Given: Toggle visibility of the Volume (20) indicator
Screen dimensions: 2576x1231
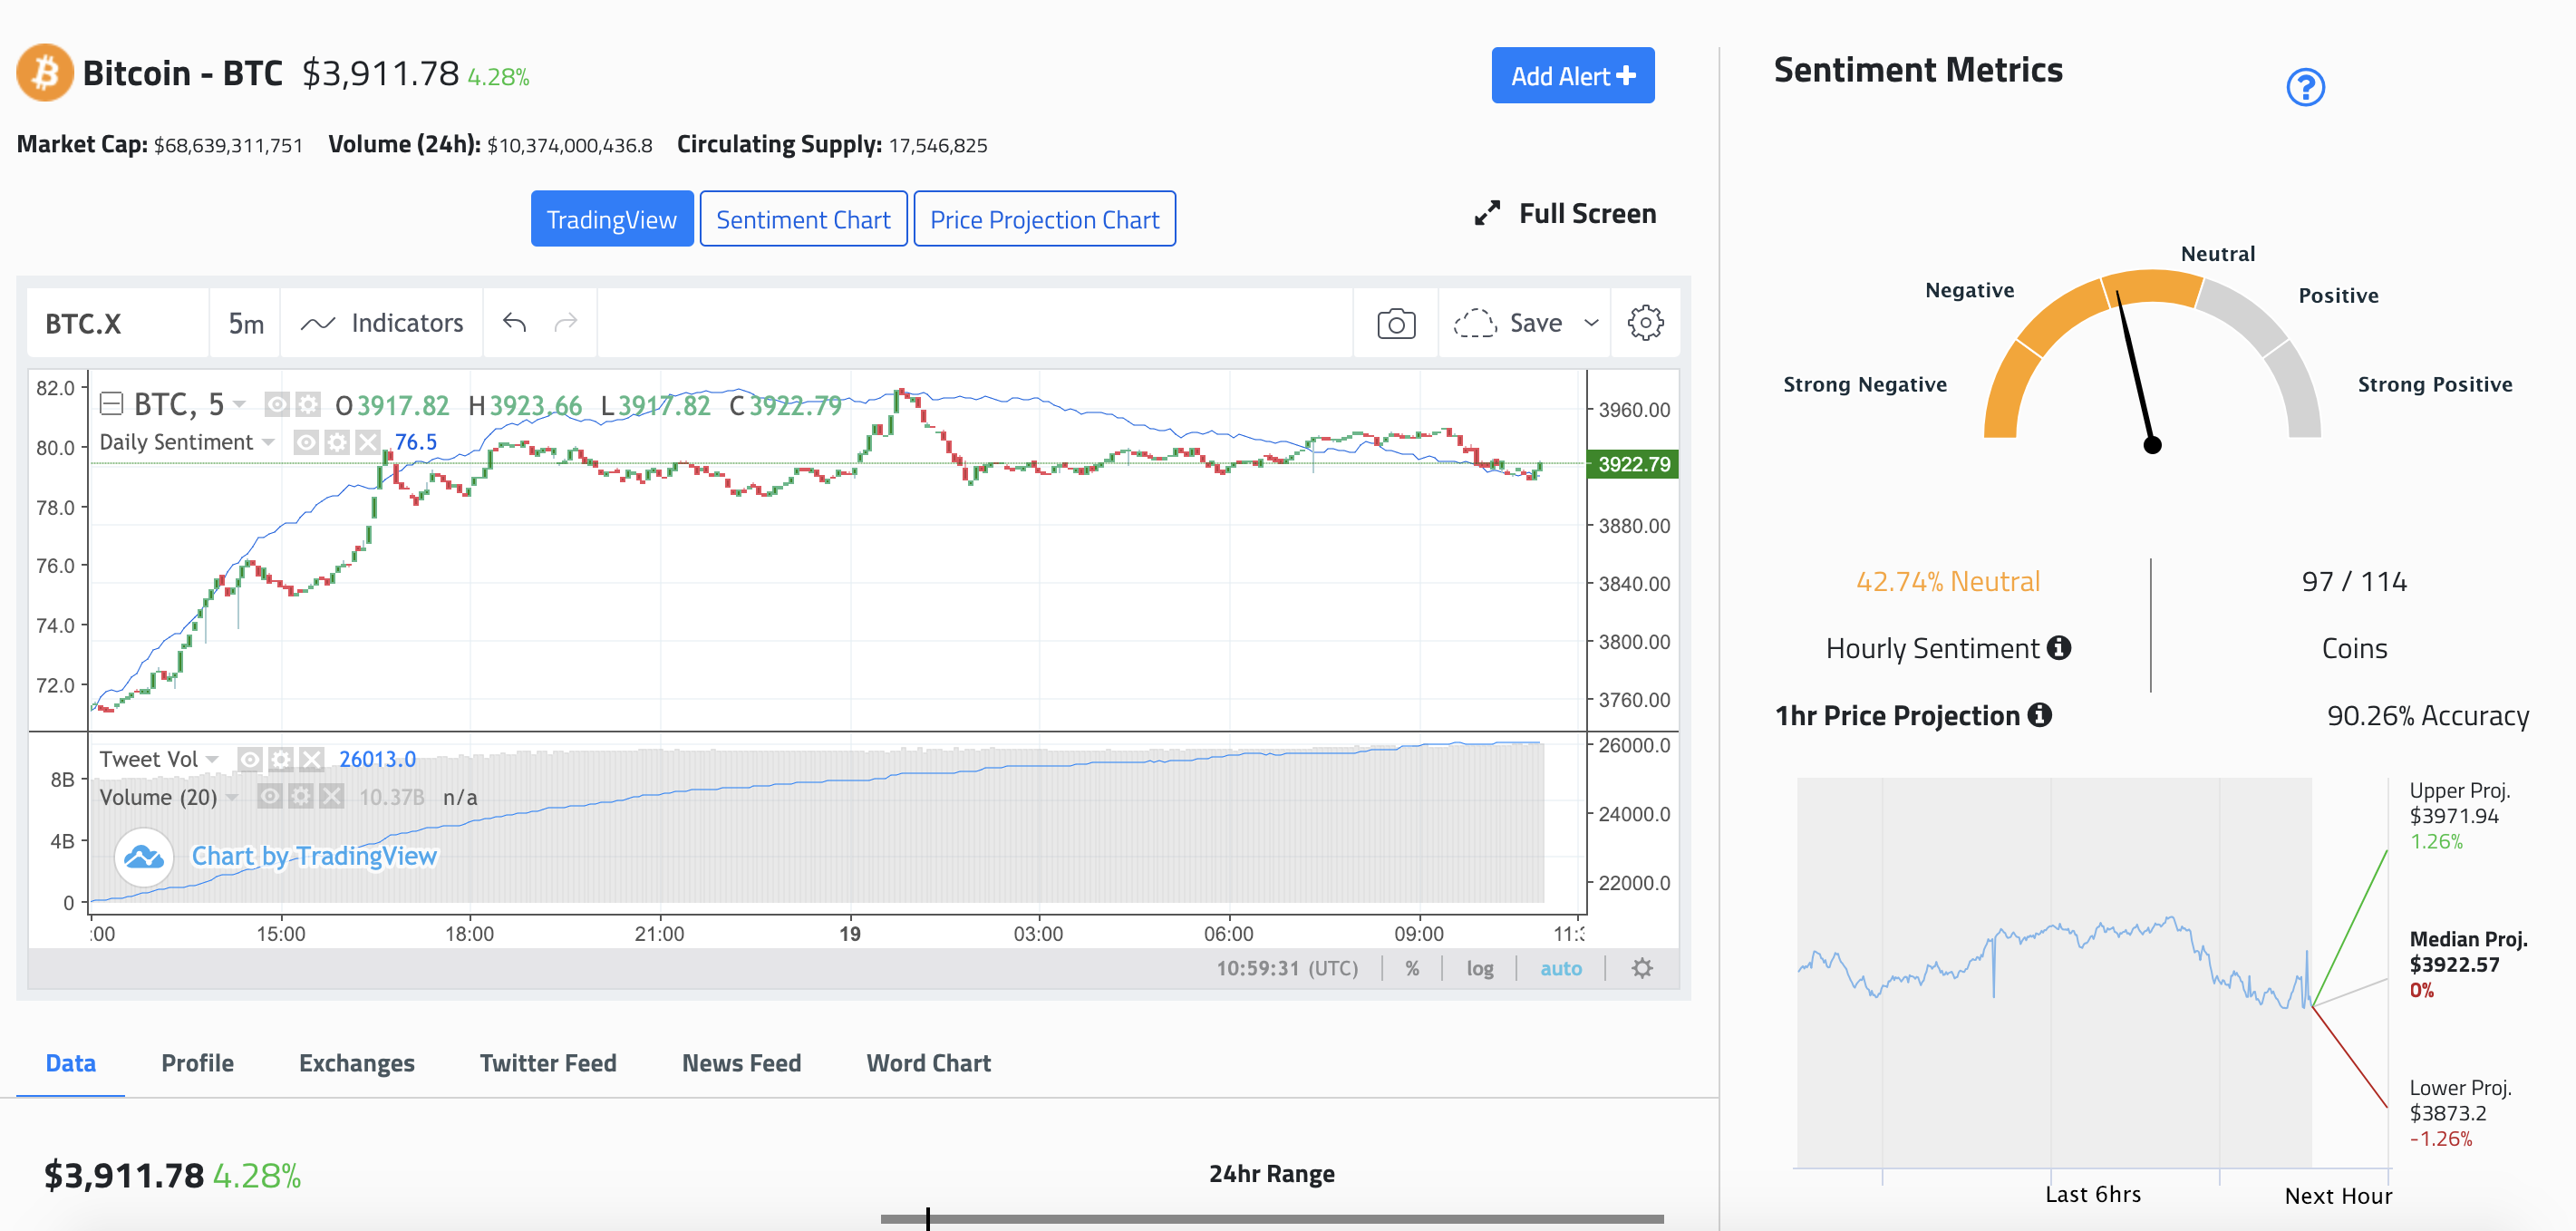Looking at the screenshot, I should 268,796.
